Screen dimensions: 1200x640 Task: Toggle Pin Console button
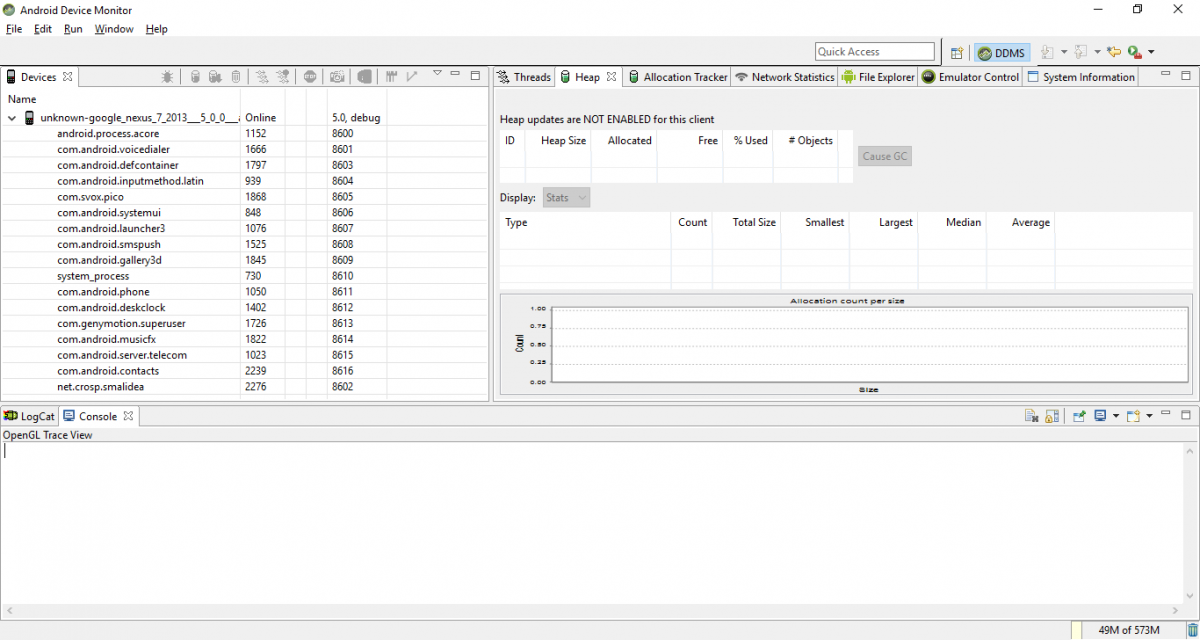pos(1079,416)
